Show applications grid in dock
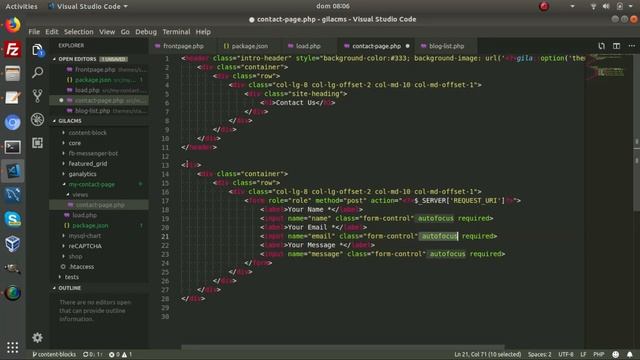 [13, 347]
